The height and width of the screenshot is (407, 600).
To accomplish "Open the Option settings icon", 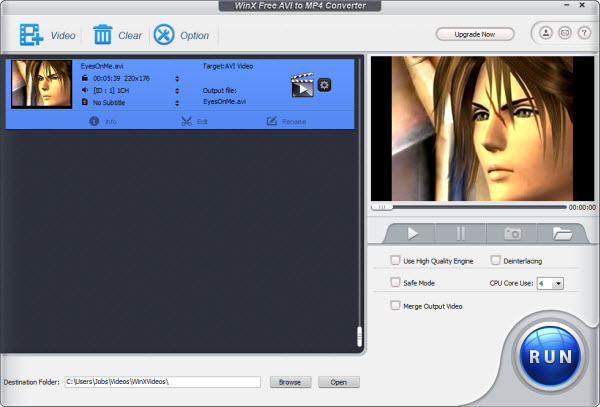I will pos(164,35).
